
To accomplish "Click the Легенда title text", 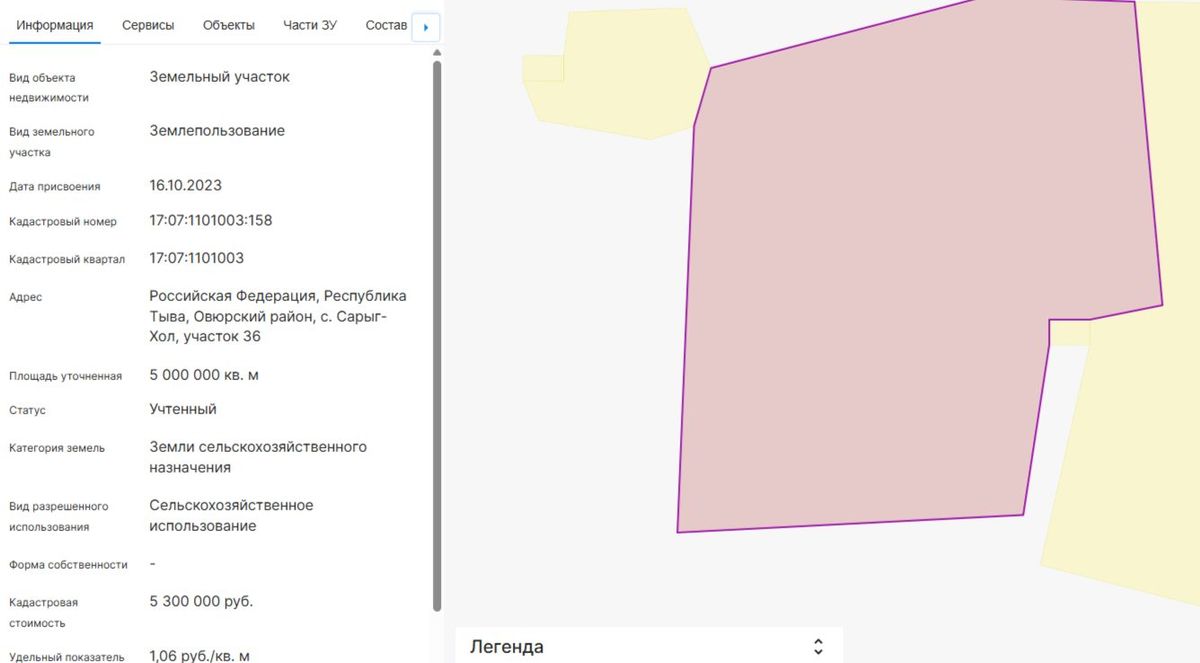I will [x=507, y=647].
